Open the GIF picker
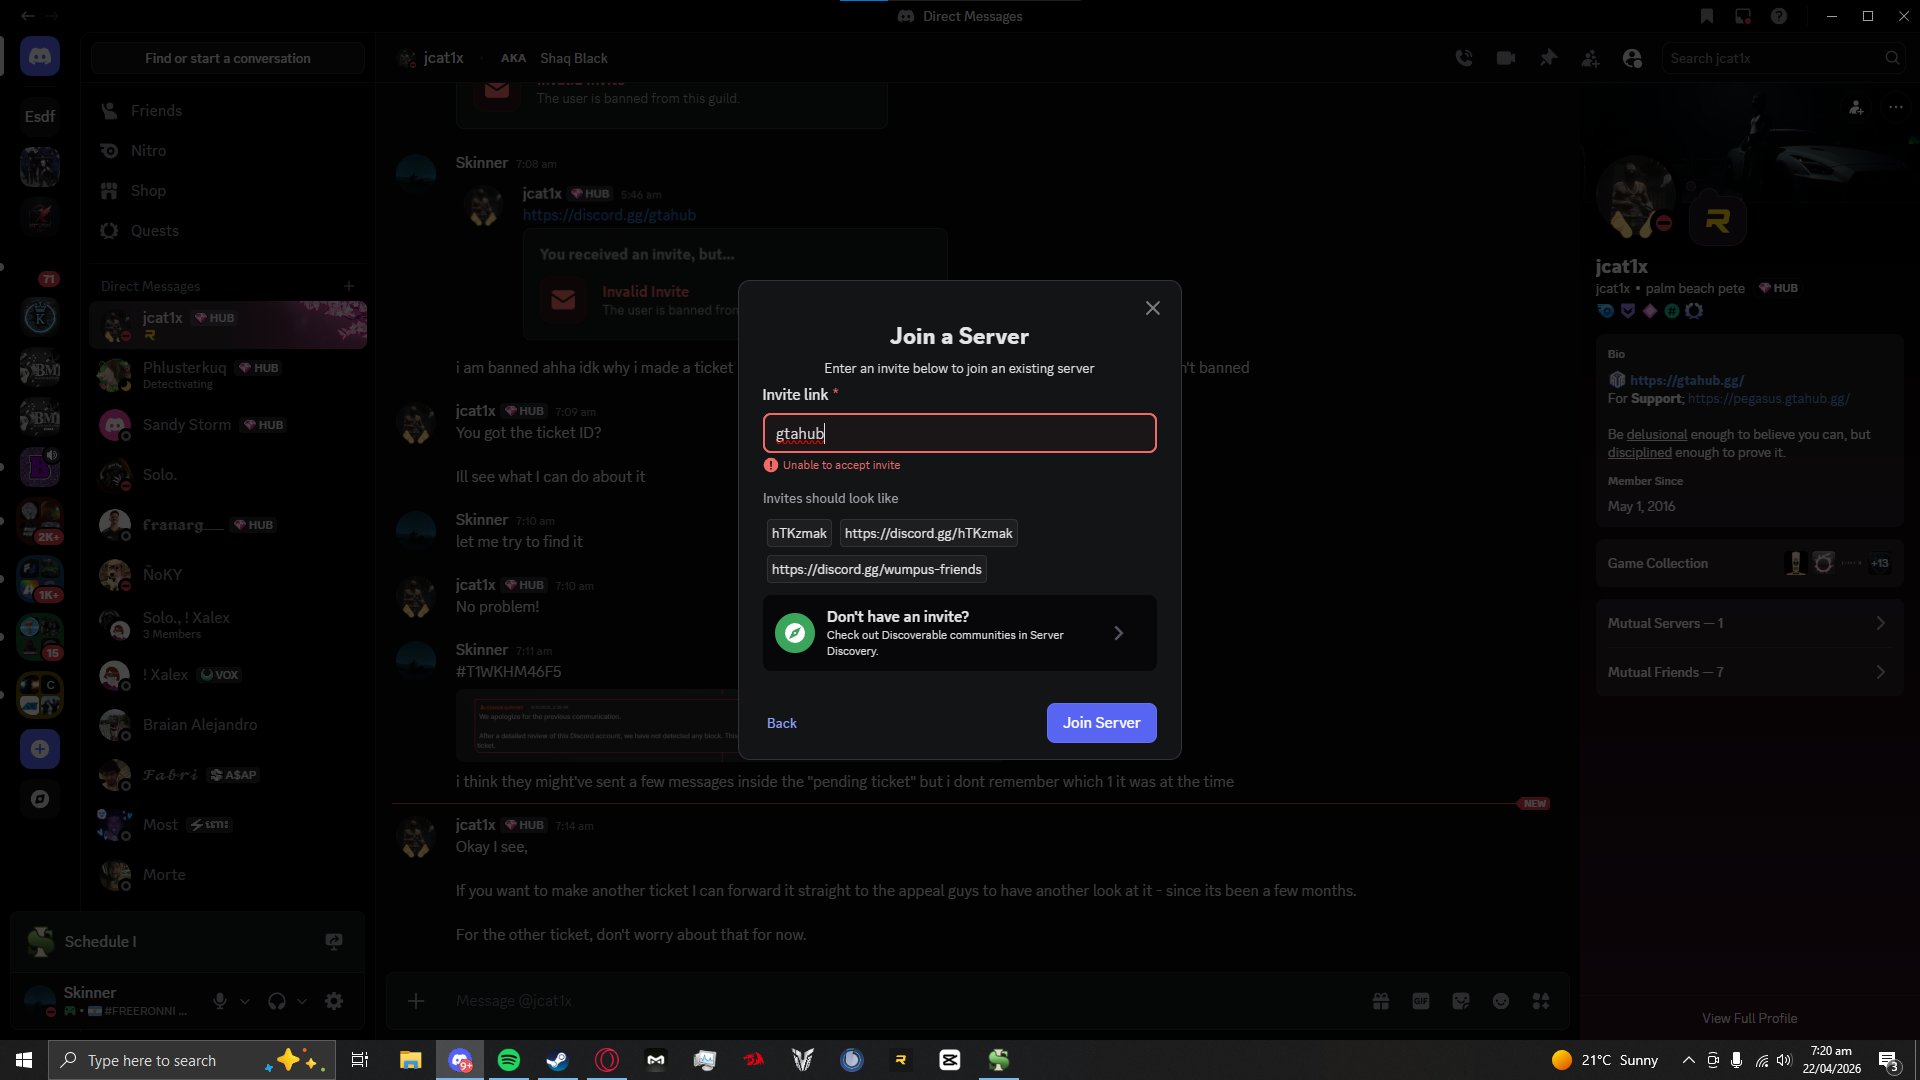 pyautogui.click(x=1421, y=1001)
